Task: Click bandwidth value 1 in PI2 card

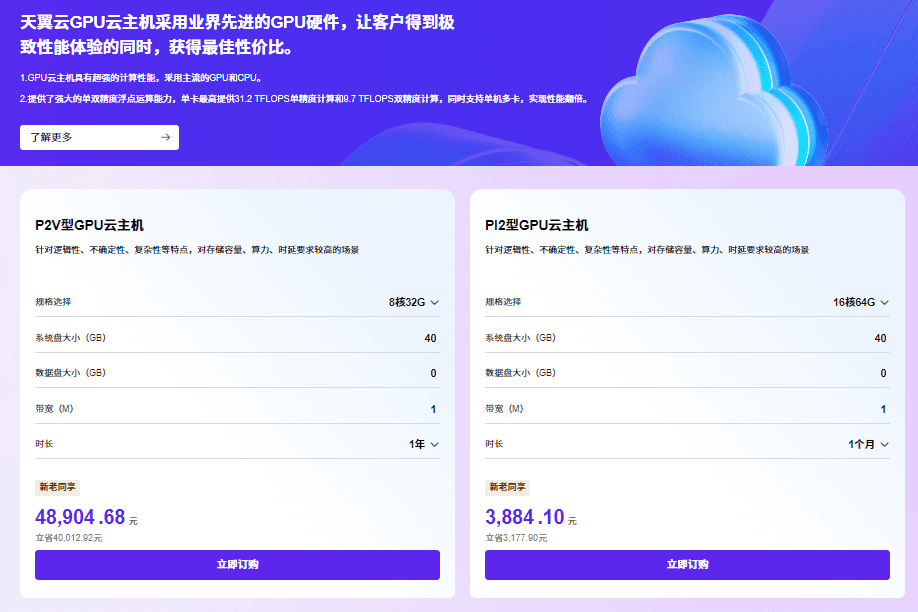Action: pyautogui.click(x=883, y=409)
